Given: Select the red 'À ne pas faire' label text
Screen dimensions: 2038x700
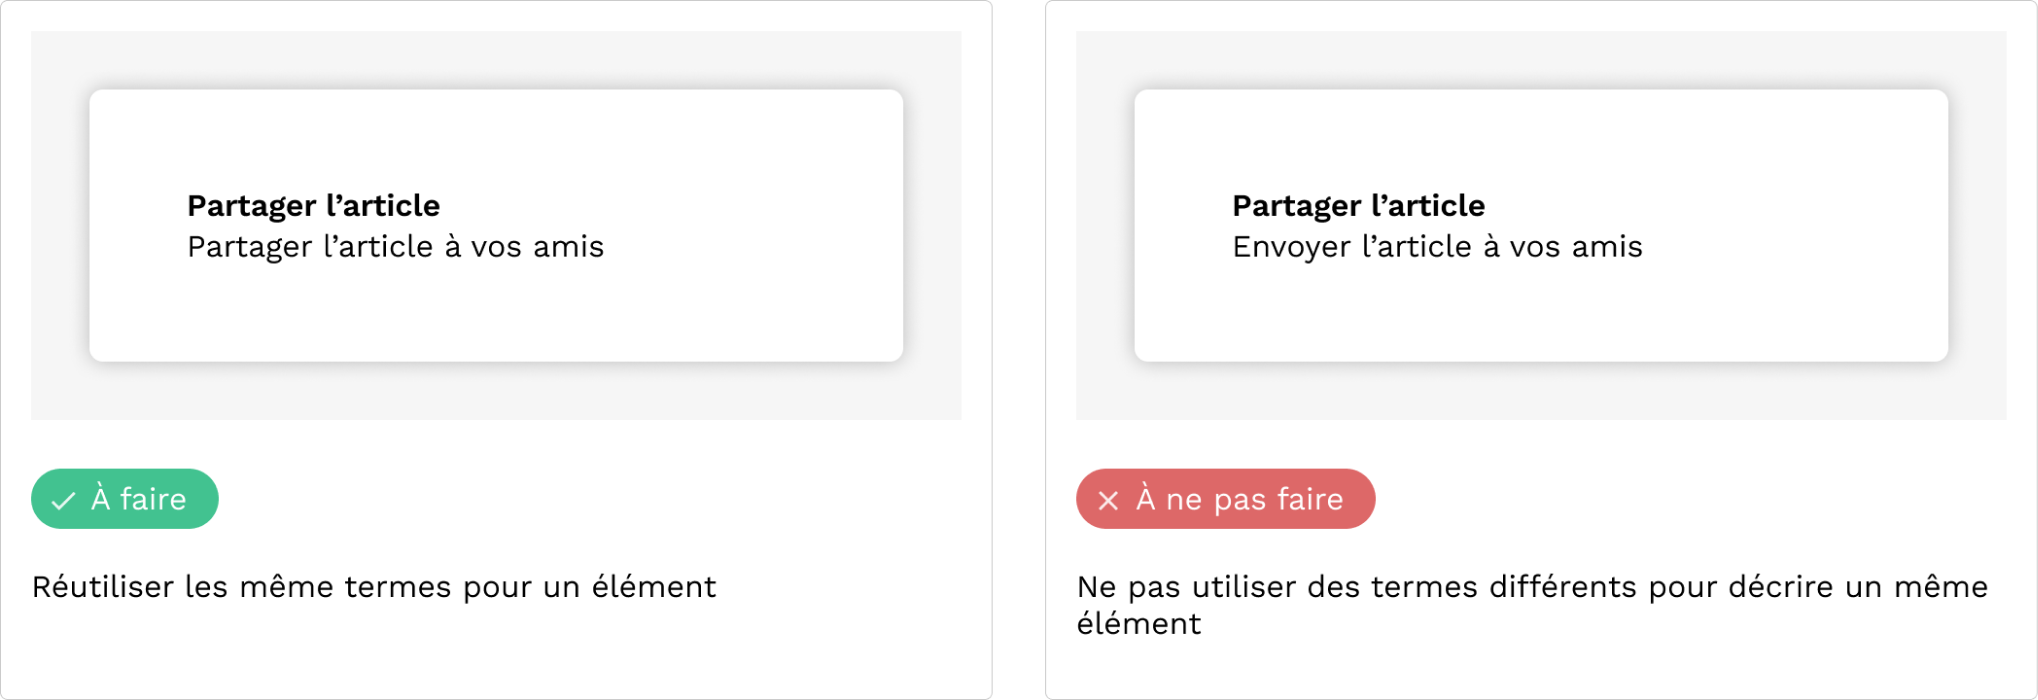Looking at the screenshot, I should click(x=1239, y=499).
